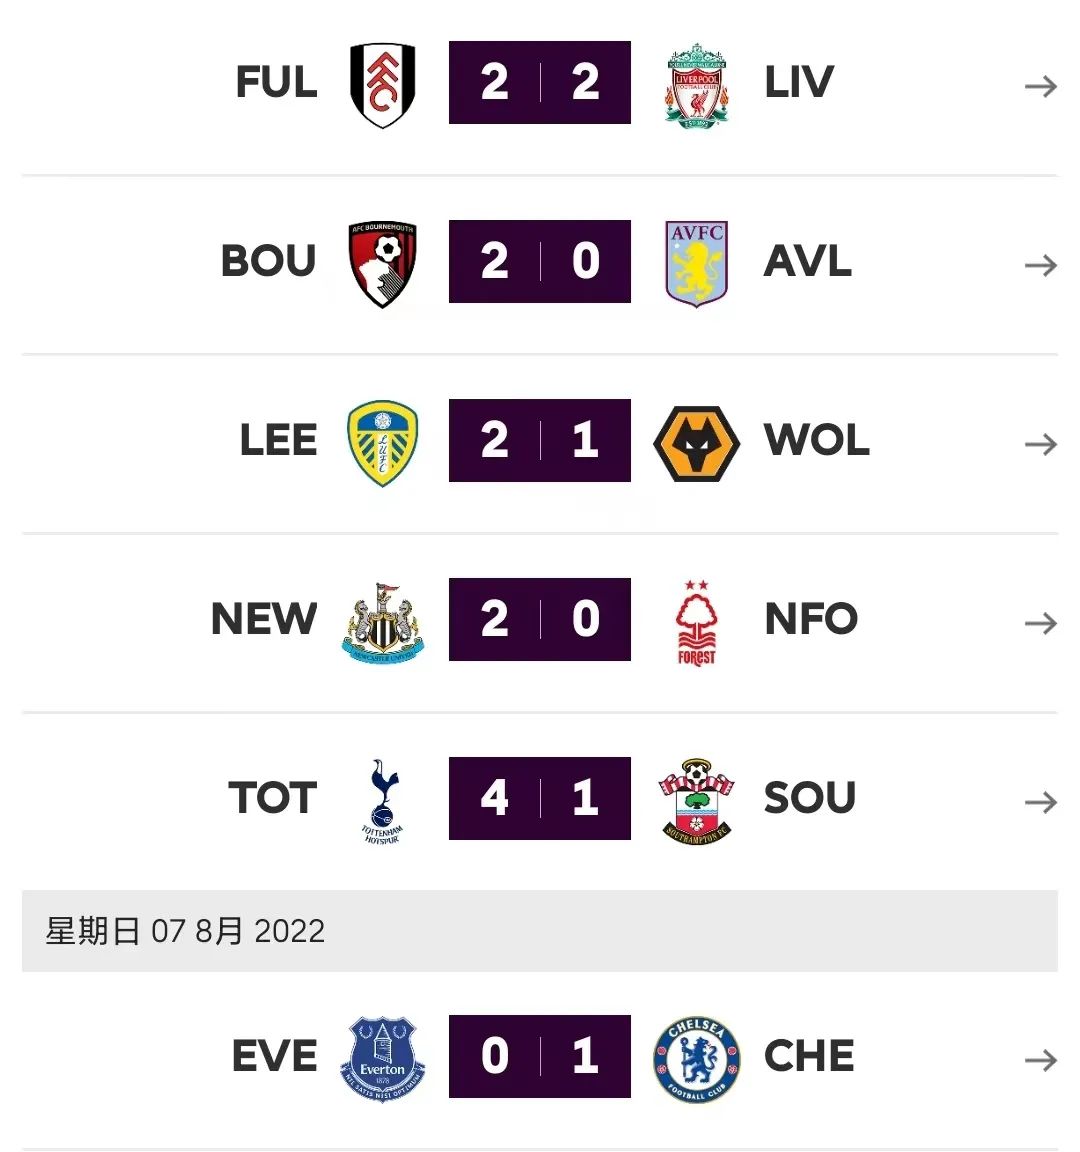Click the Aston Villa crest

(696, 263)
